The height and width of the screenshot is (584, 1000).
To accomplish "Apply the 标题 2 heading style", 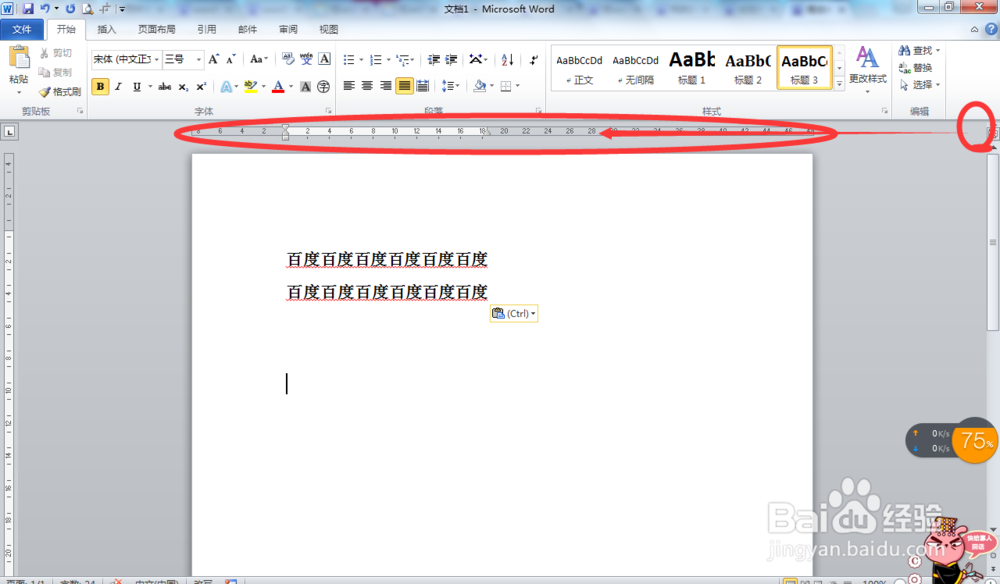I will 747,68.
